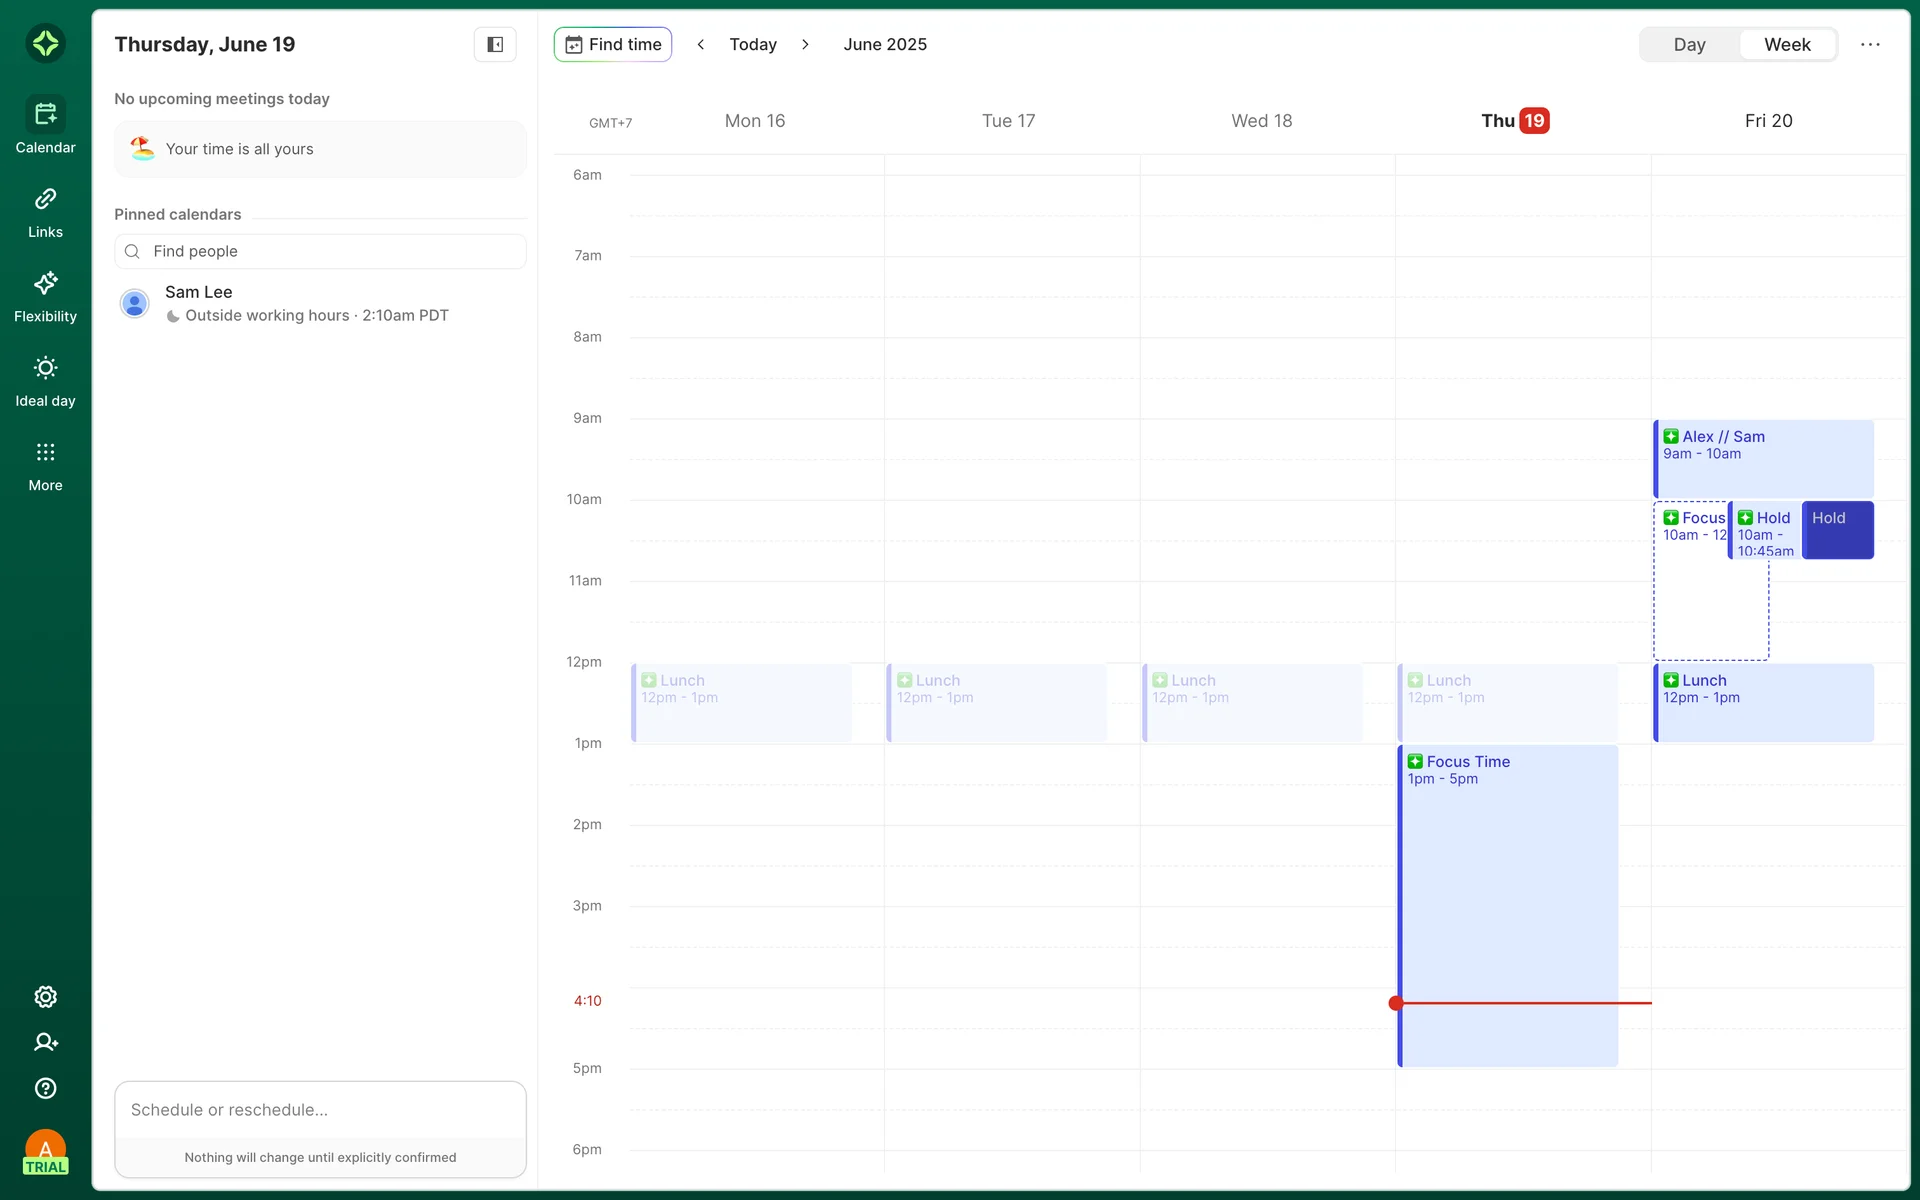Jump to Today in calendar
The image size is (1920, 1200).
[x=753, y=44]
